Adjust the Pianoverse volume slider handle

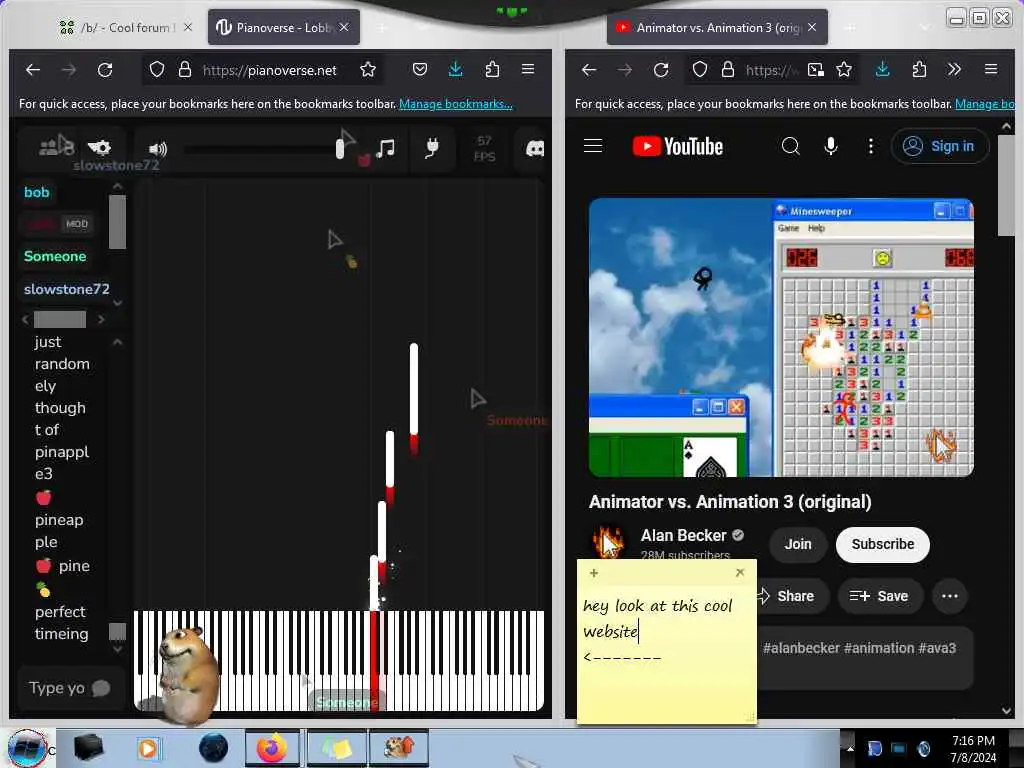coord(340,149)
